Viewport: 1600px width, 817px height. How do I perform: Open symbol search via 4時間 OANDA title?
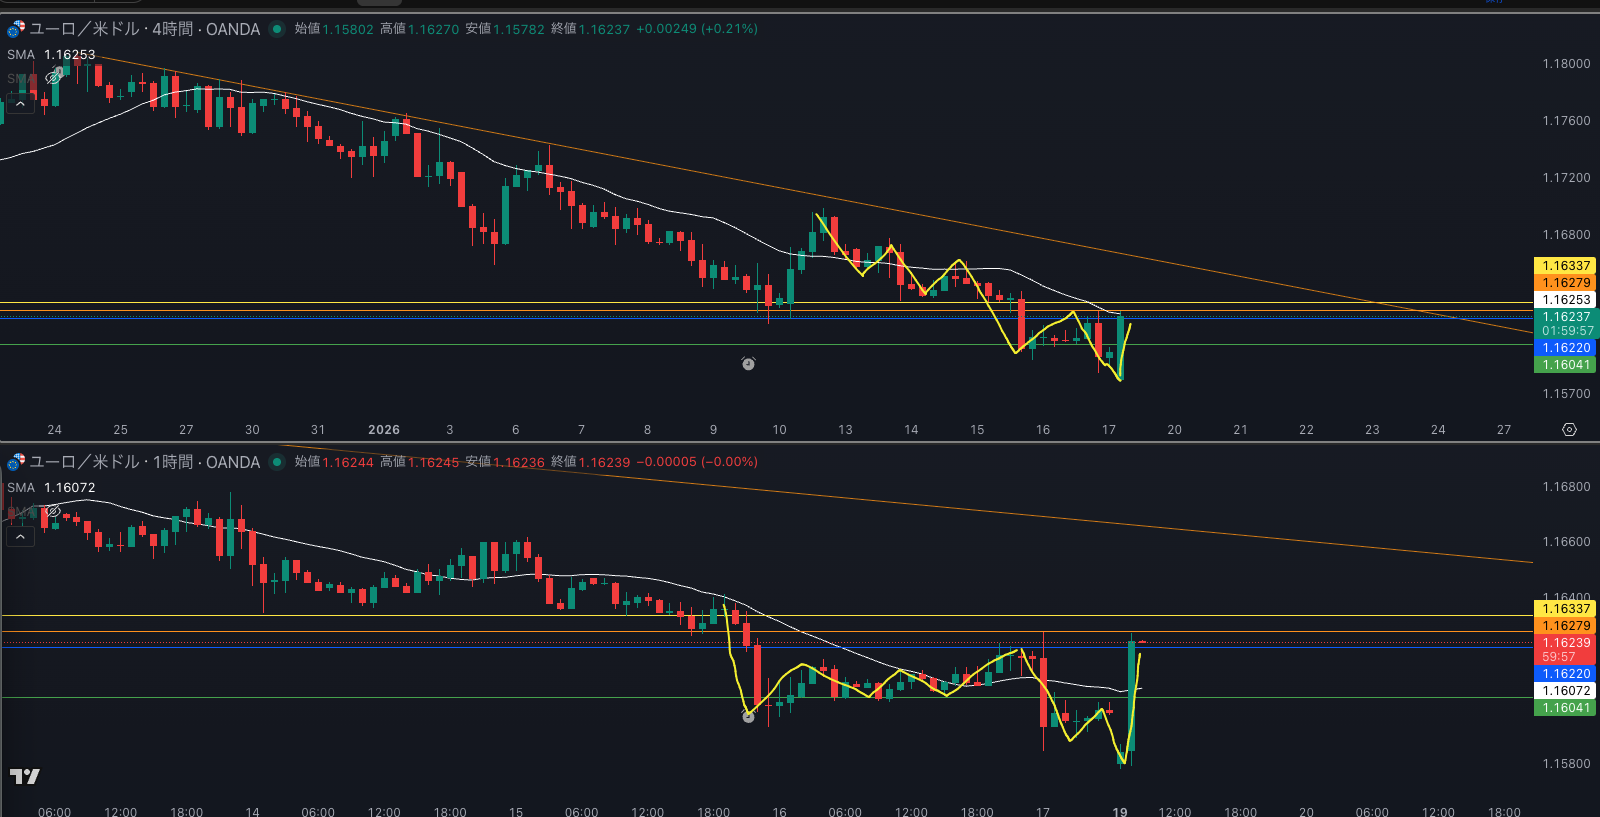click(145, 29)
